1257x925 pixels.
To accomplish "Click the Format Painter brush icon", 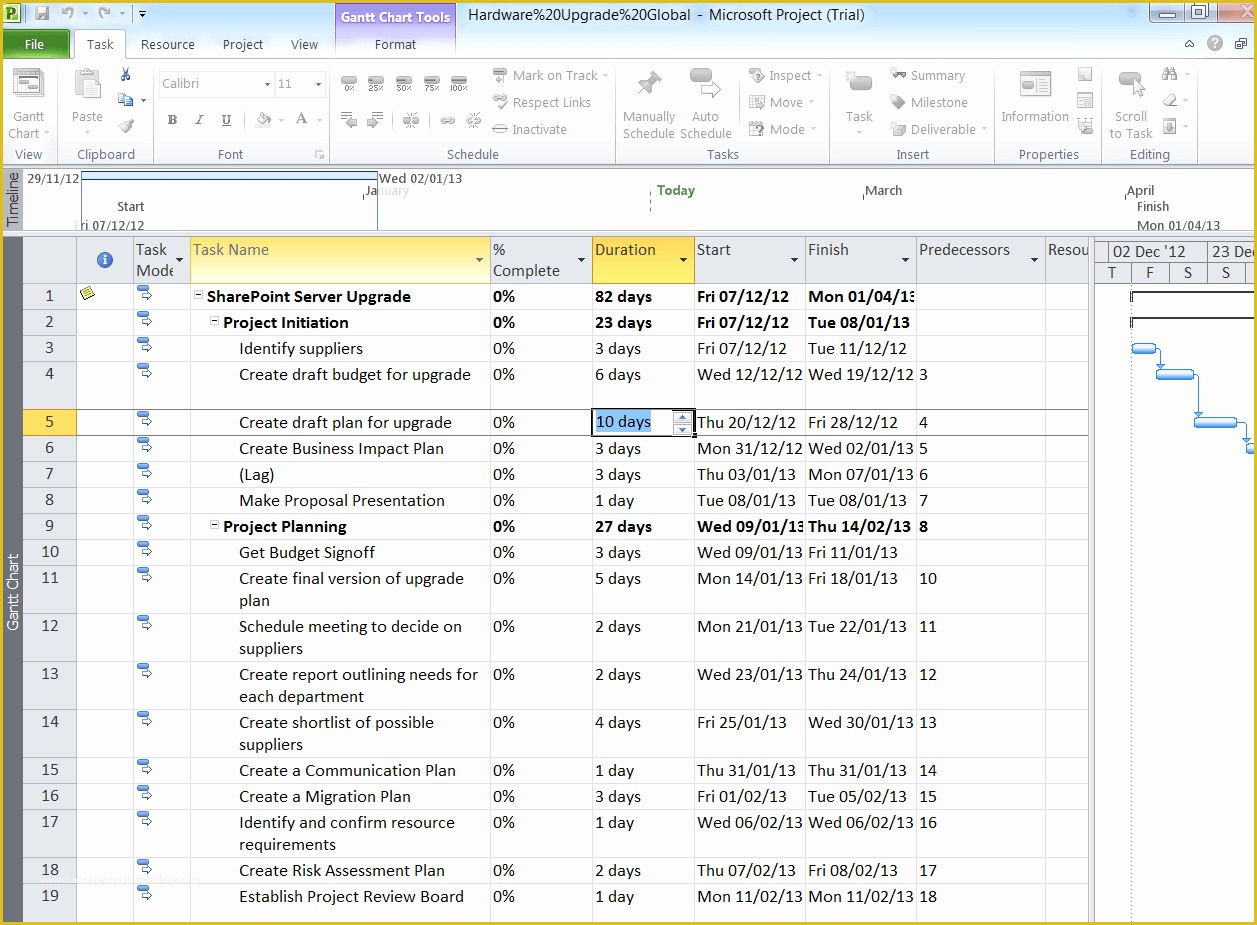I will 126,126.
